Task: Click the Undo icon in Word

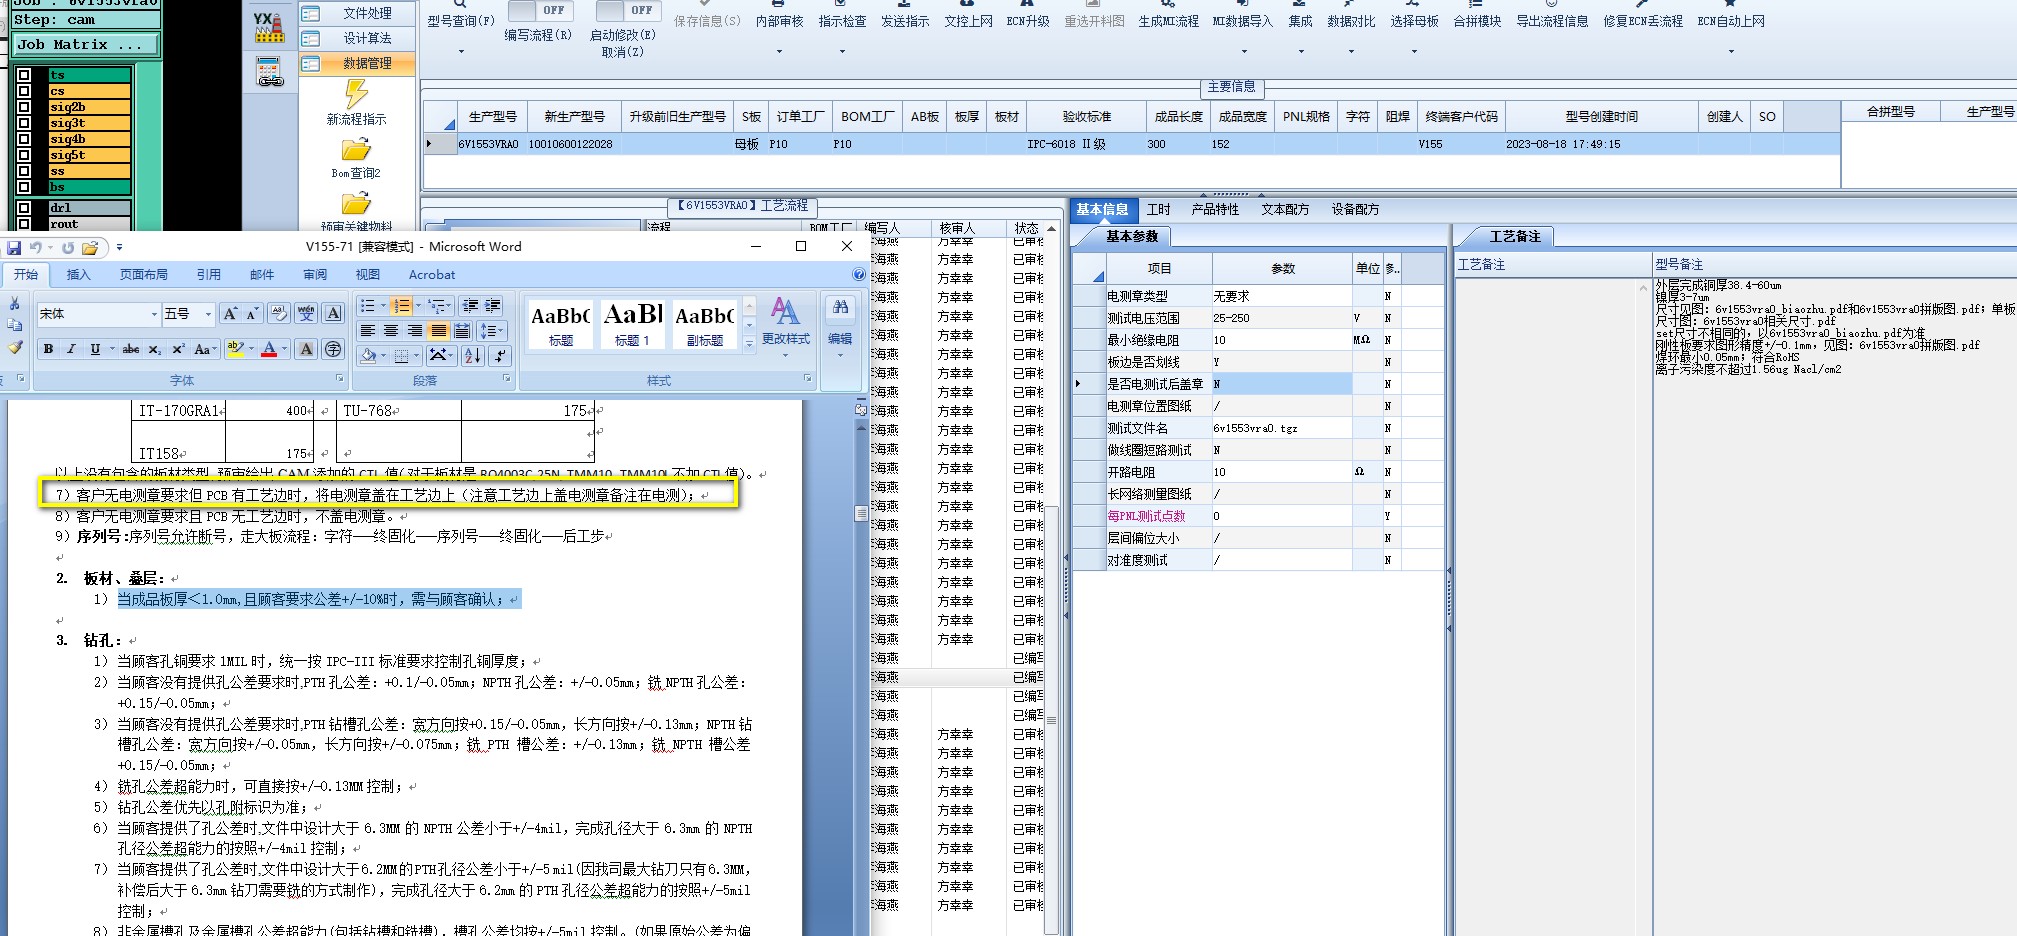Action: [x=37, y=247]
